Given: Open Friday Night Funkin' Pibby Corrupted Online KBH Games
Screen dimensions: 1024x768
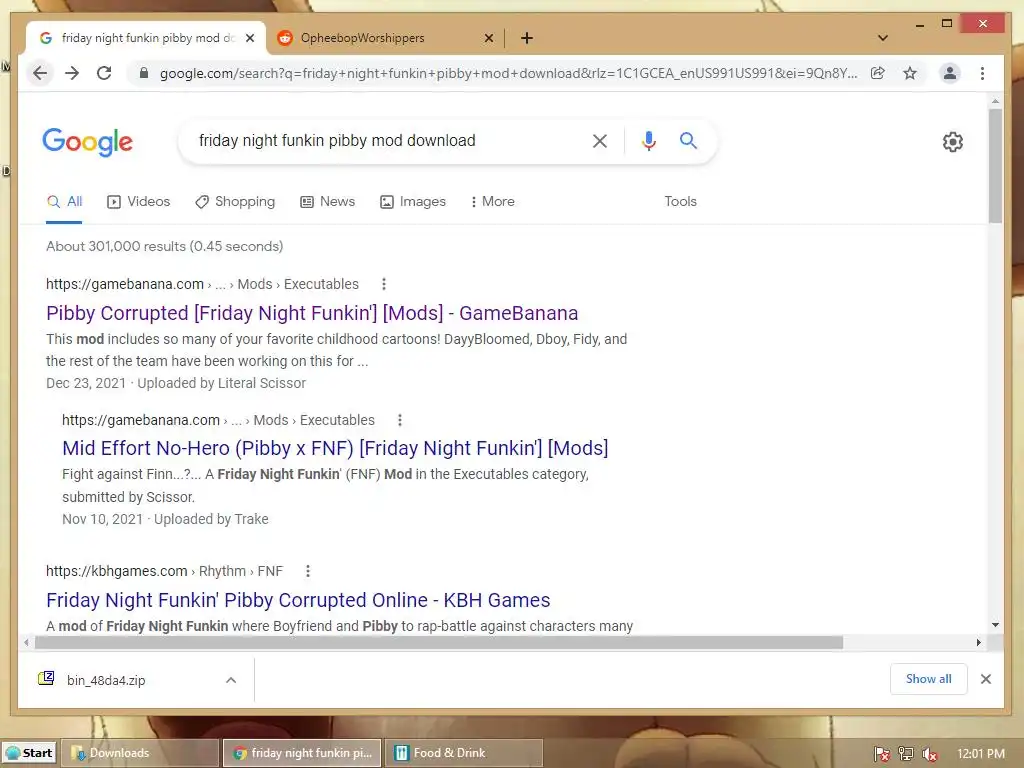Looking at the screenshot, I should pyautogui.click(x=298, y=600).
